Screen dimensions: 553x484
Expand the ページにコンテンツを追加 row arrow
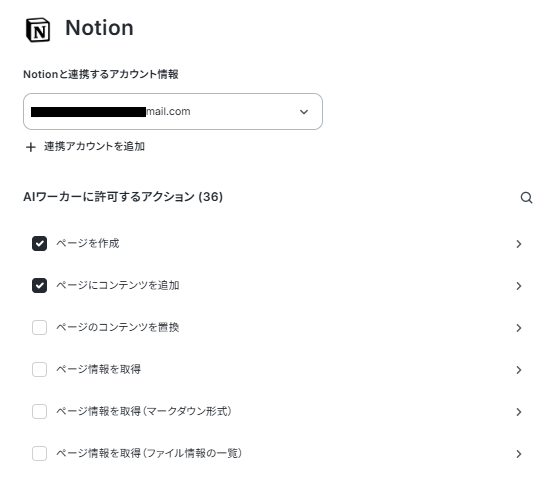[x=518, y=286]
